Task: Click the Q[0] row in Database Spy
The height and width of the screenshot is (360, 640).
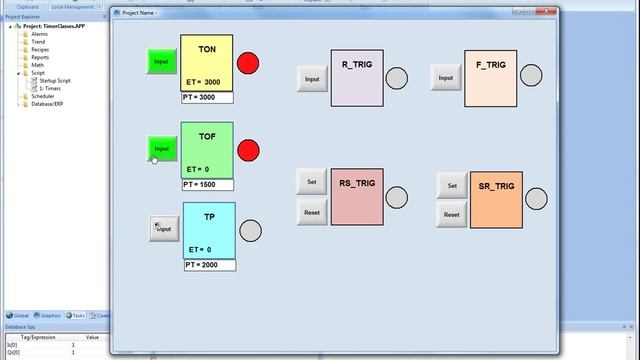Action: (57, 352)
